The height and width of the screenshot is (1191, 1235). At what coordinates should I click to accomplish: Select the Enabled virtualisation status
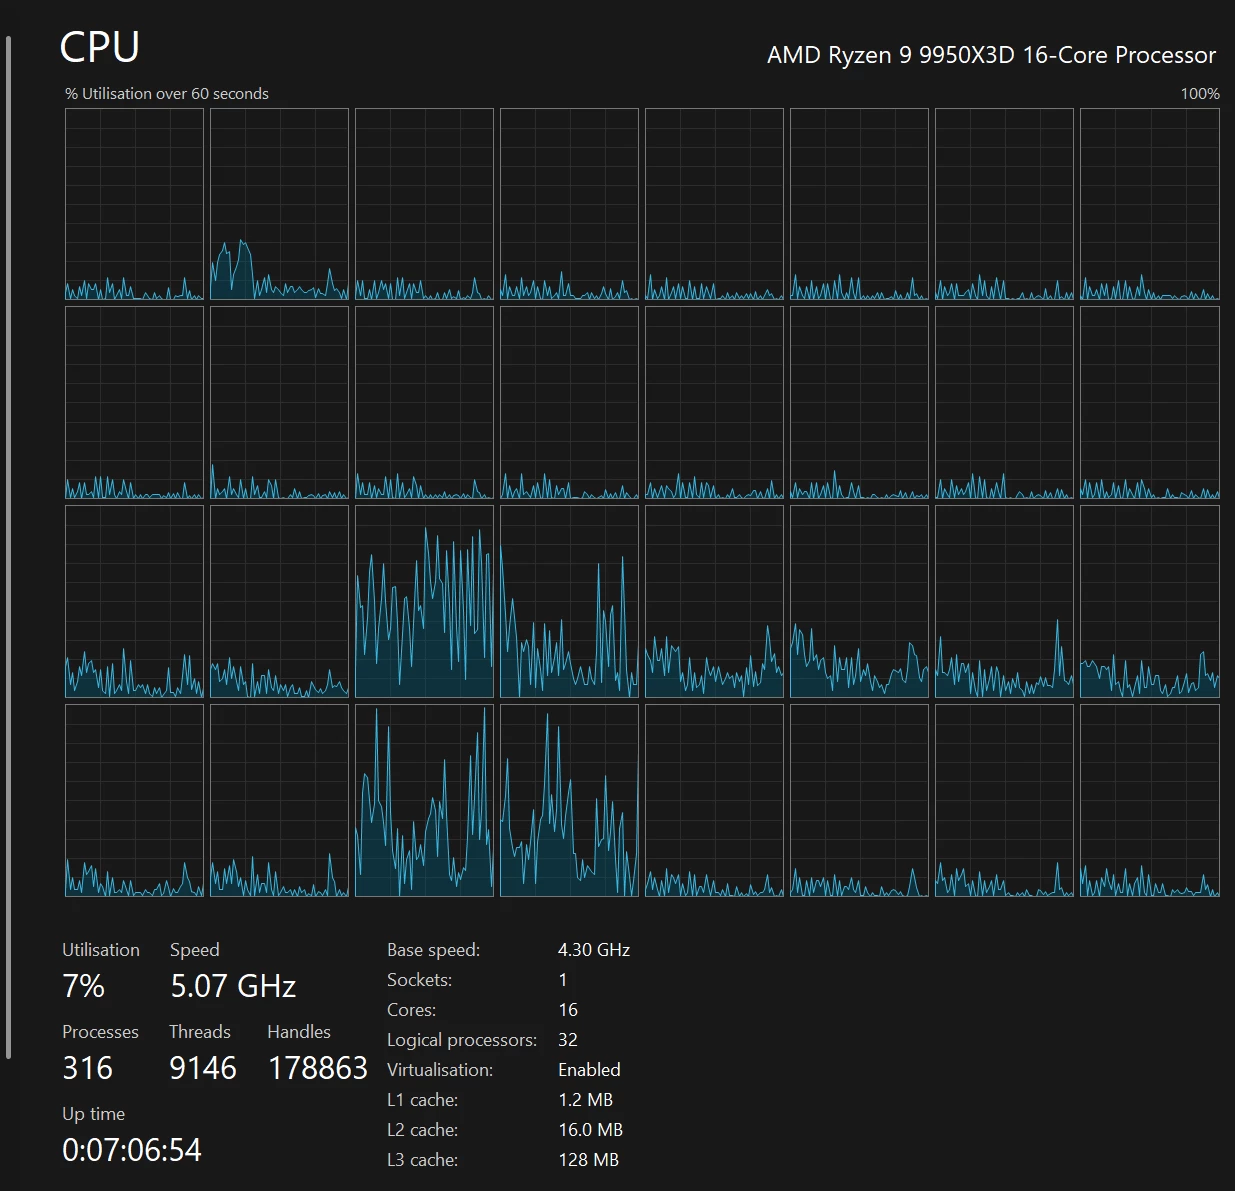(590, 1070)
